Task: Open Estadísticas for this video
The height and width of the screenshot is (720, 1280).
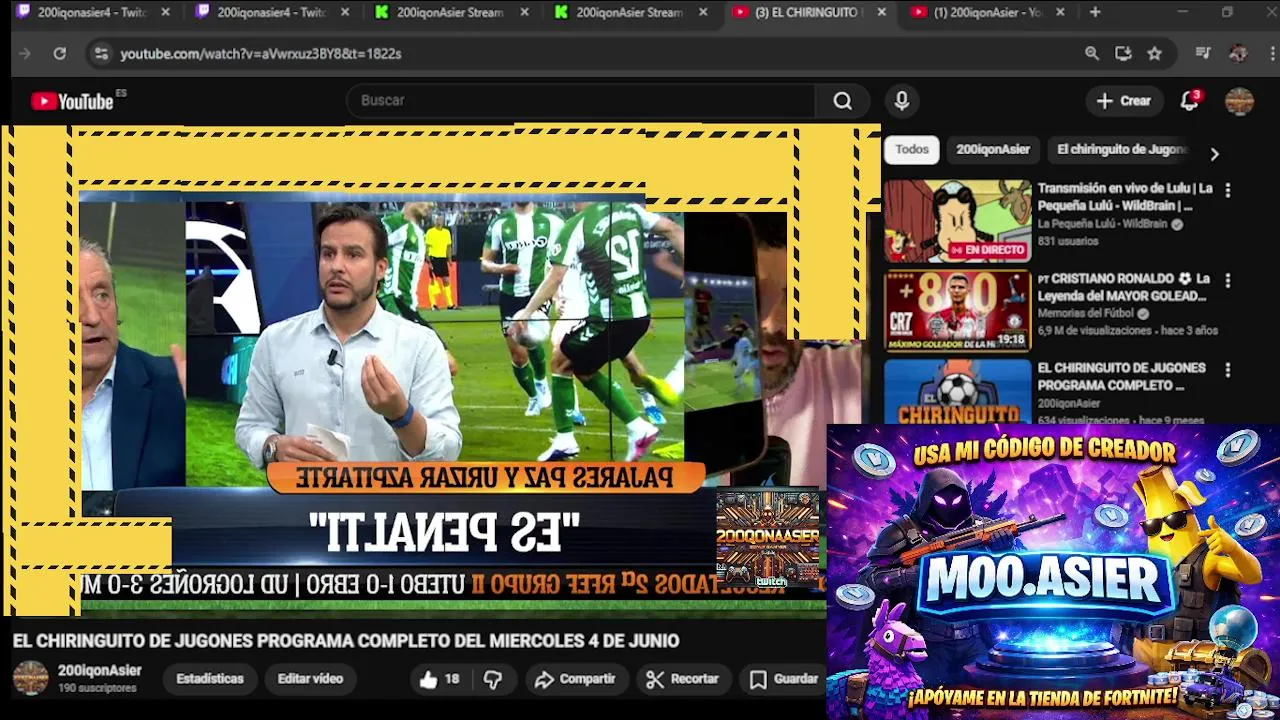Action: pyautogui.click(x=210, y=679)
